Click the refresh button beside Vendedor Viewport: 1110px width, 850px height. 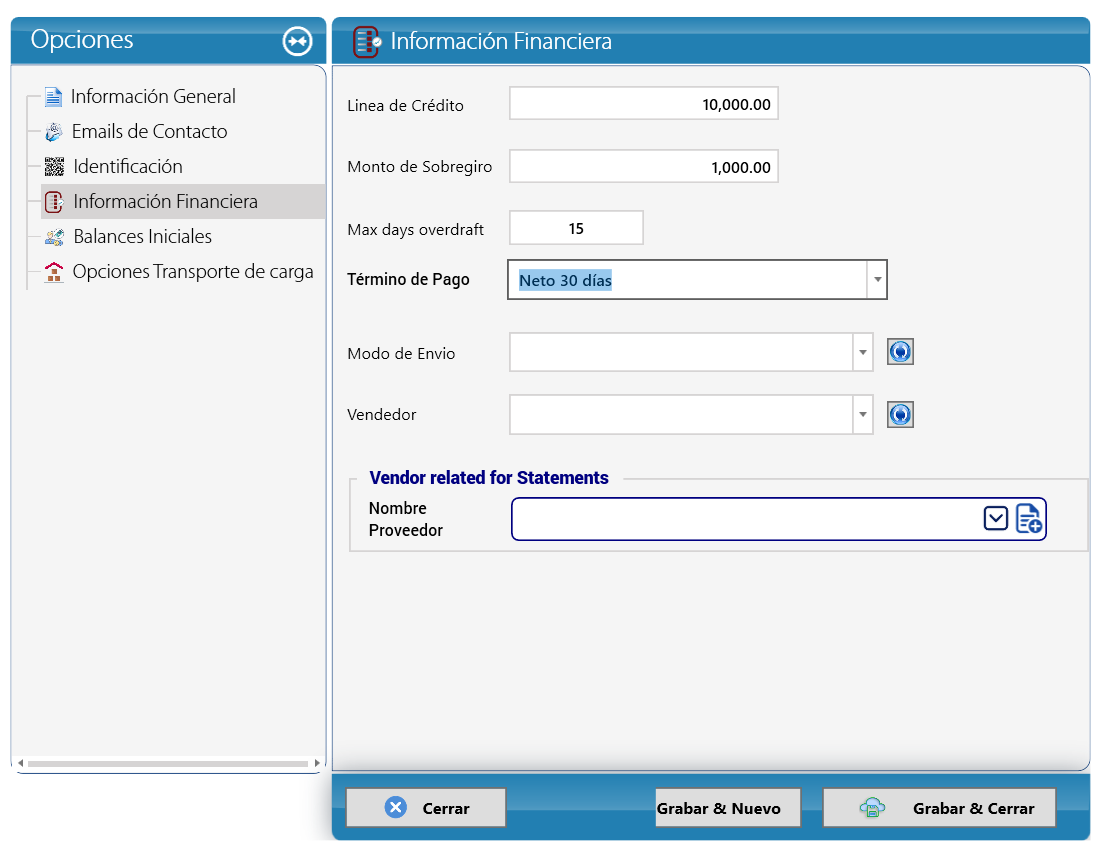pos(900,415)
